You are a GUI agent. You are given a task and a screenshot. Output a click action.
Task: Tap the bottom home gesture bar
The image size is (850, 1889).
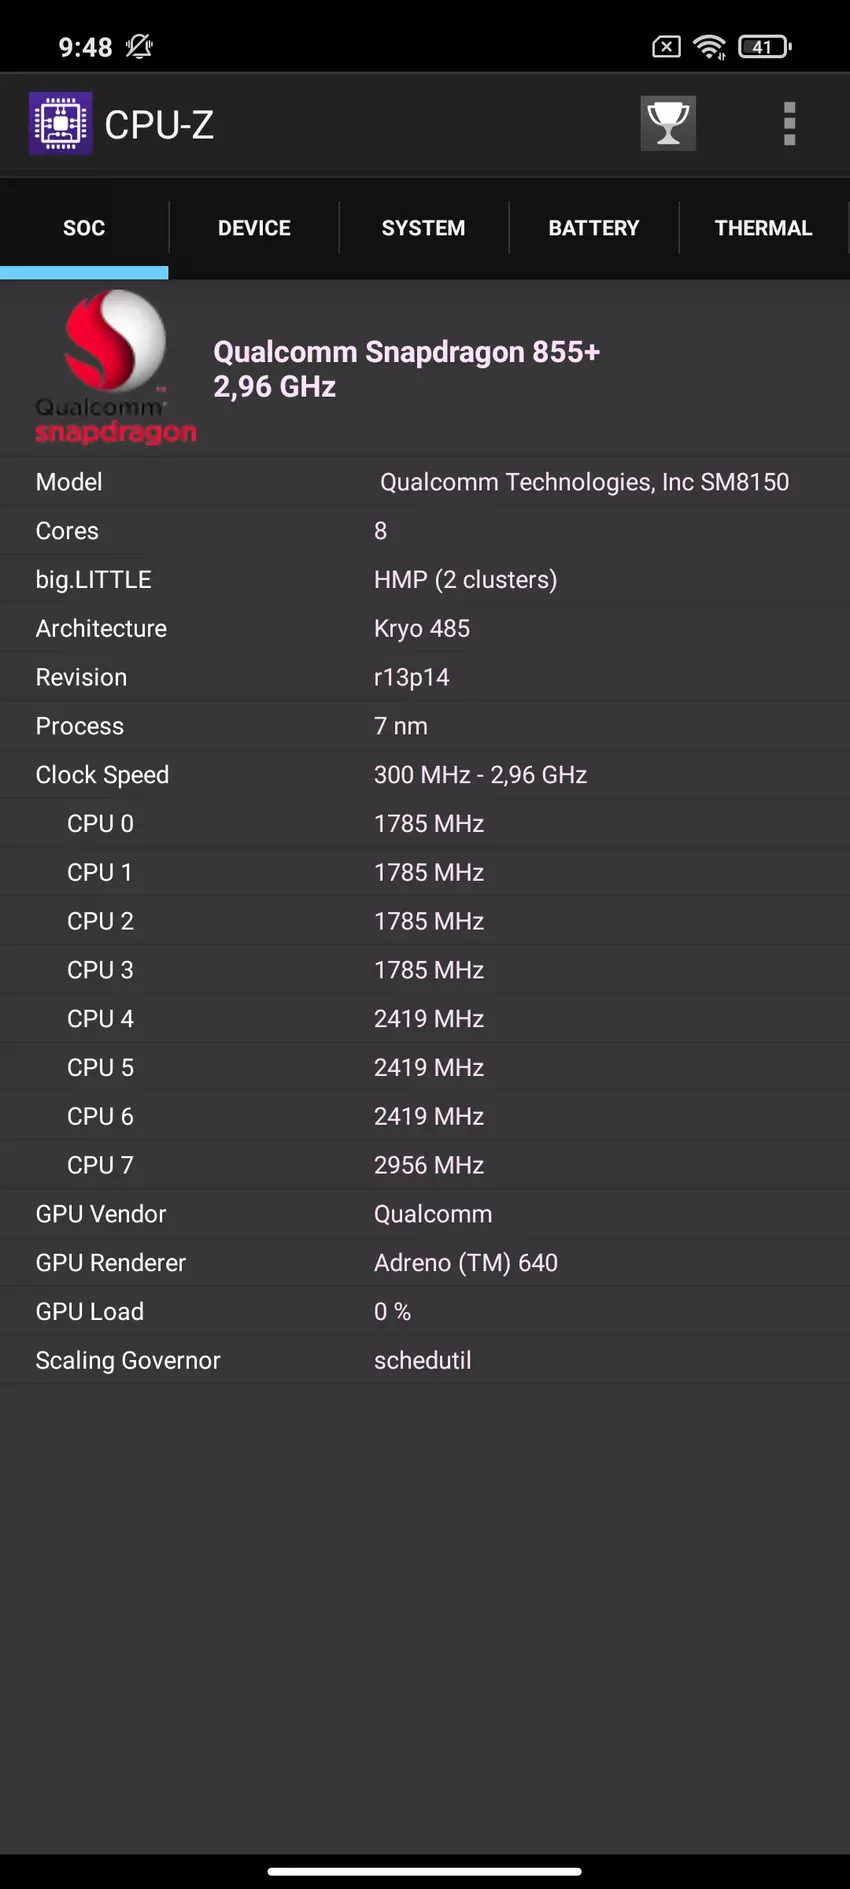425,1871
